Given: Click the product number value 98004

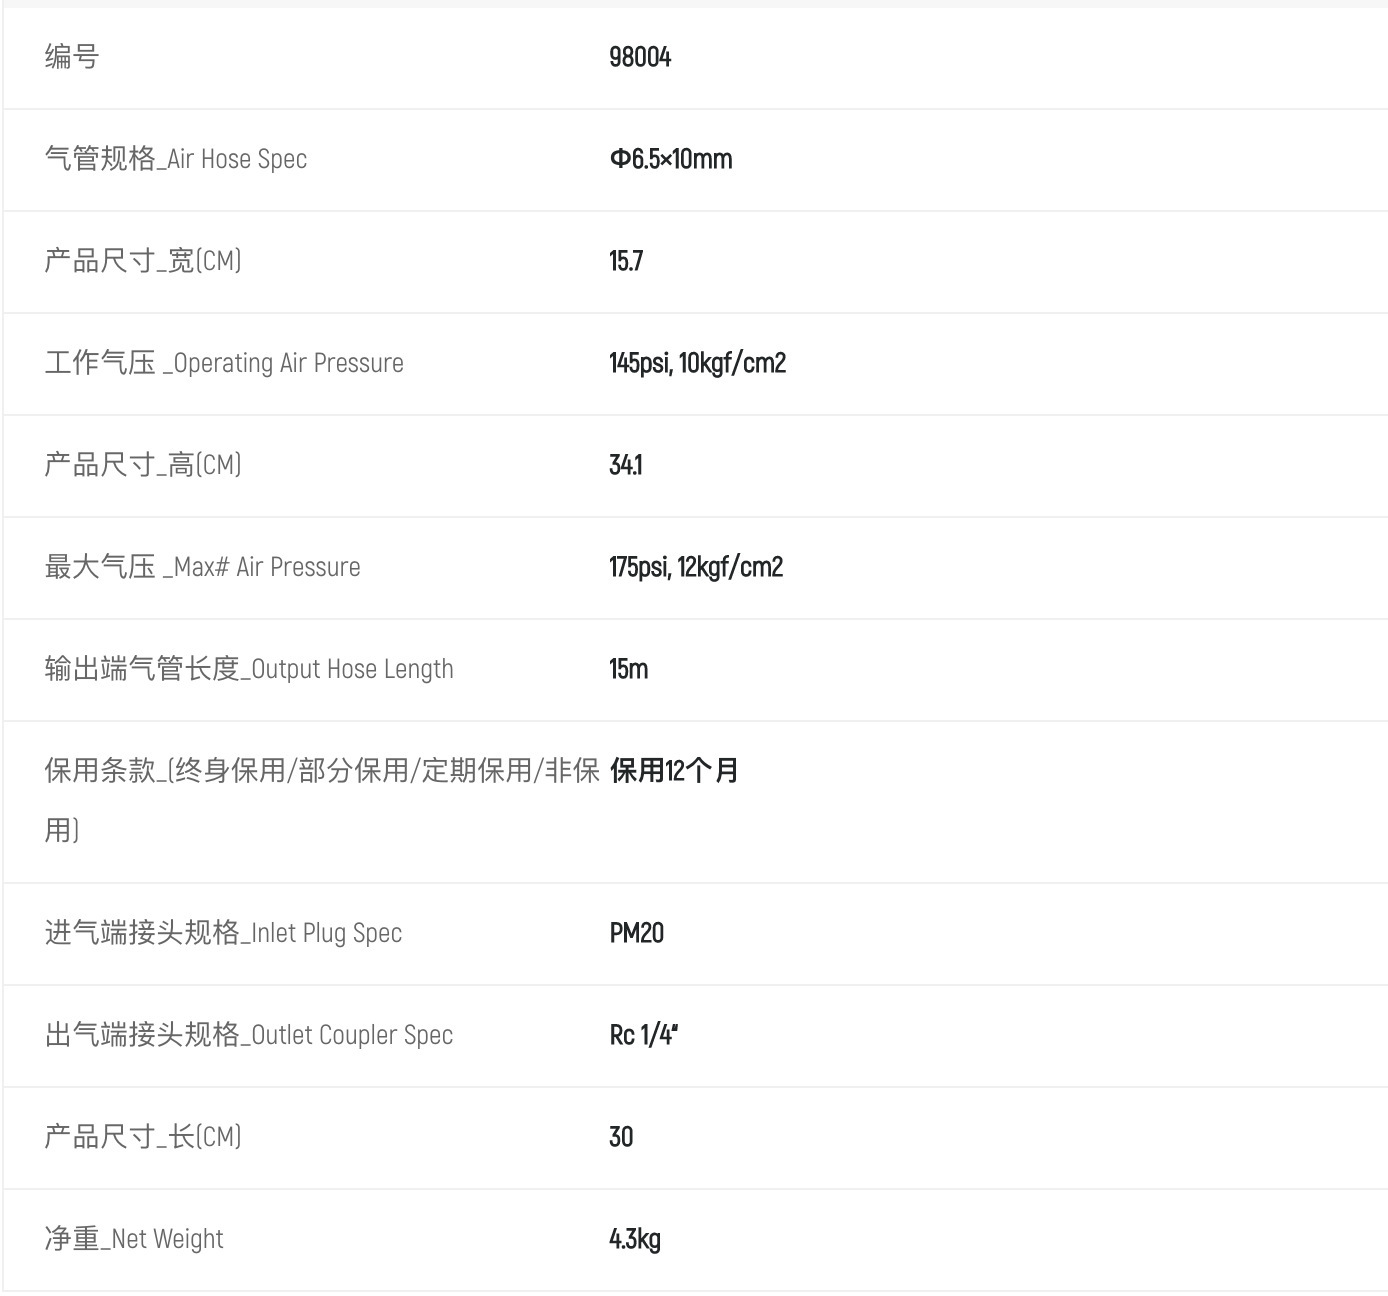Looking at the screenshot, I should 640,57.
